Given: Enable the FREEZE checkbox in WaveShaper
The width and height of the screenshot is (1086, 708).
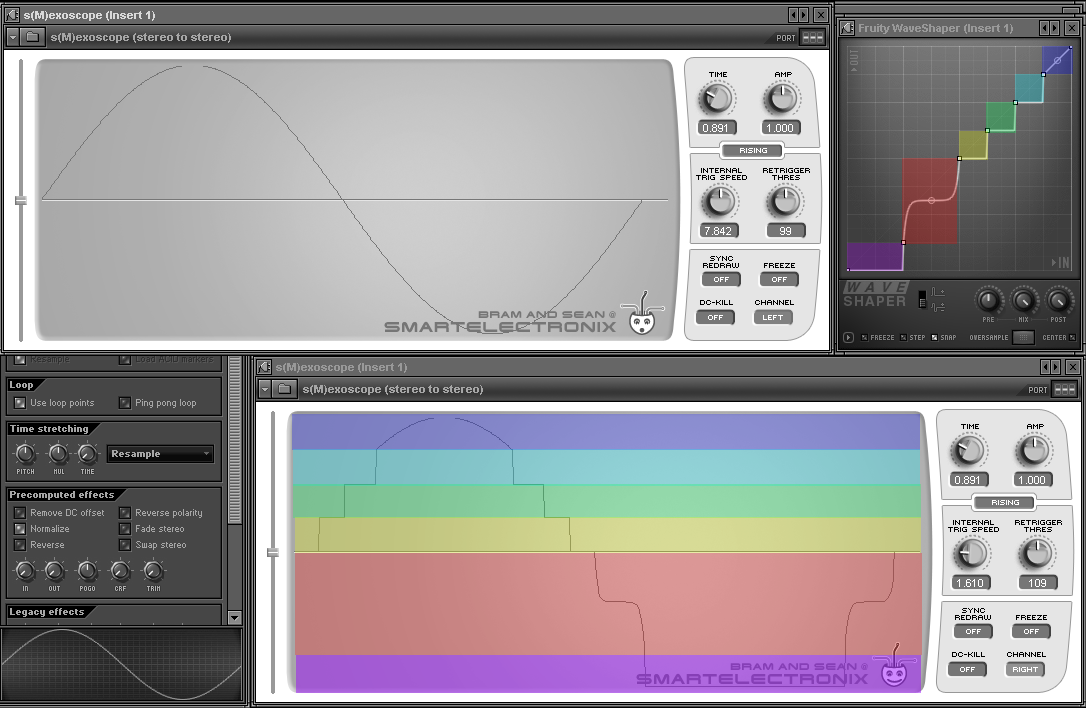Looking at the screenshot, I should pyautogui.click(x=864, y=337).
